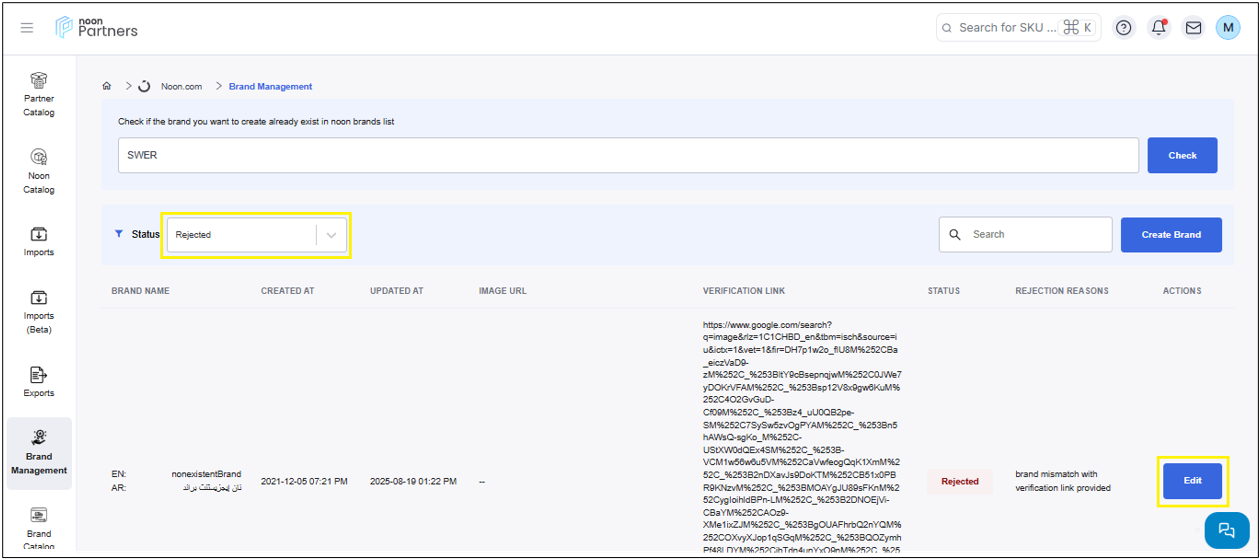Open the notifications bell icon

pos(1159,28)
